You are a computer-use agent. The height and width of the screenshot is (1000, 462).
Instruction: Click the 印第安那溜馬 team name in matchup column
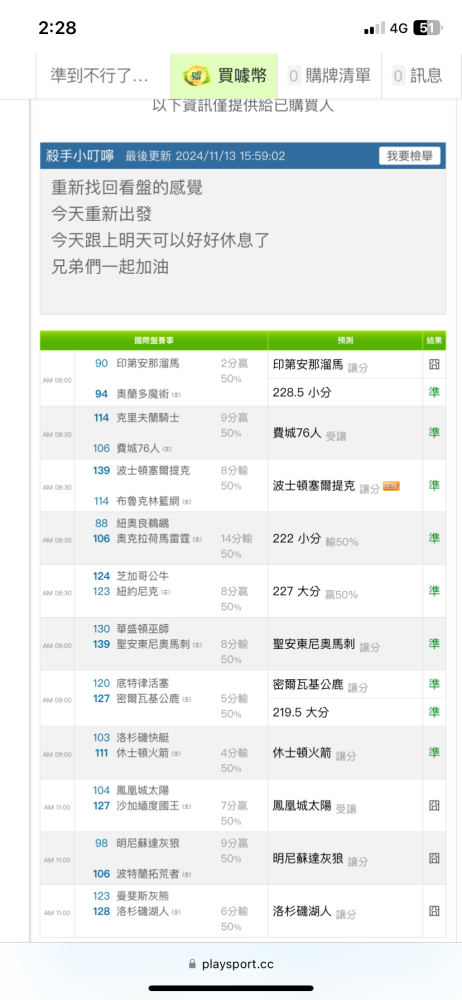click(148, 364)
